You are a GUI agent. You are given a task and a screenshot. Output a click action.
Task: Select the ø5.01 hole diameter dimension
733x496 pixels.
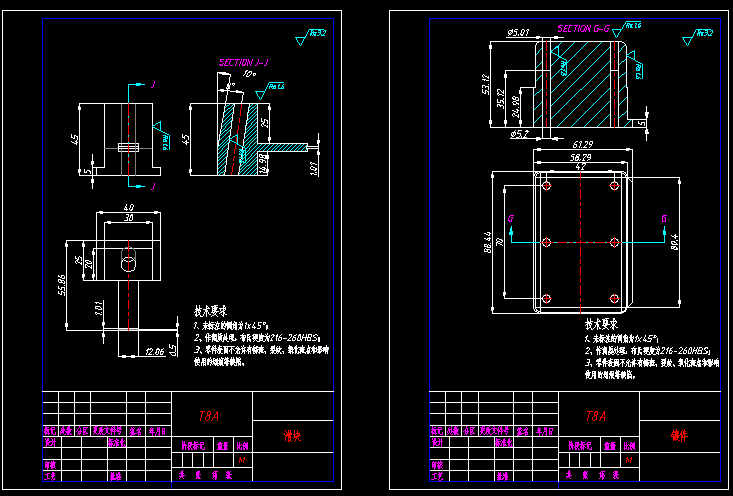[x=518, y=33]
